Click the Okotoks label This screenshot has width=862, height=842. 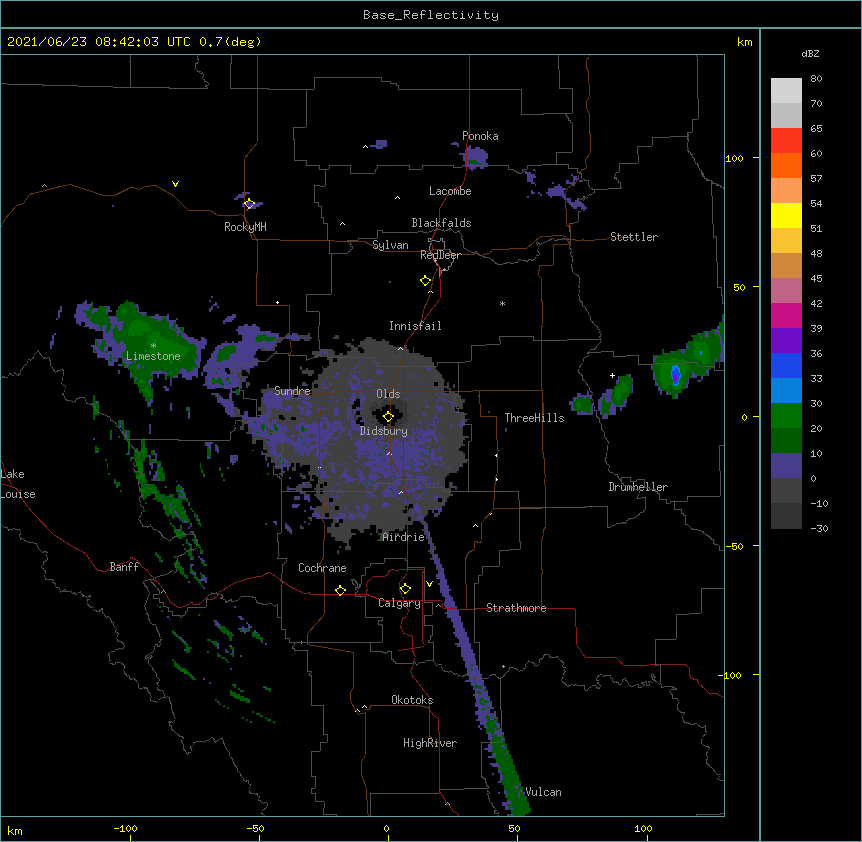click(412, 700)
